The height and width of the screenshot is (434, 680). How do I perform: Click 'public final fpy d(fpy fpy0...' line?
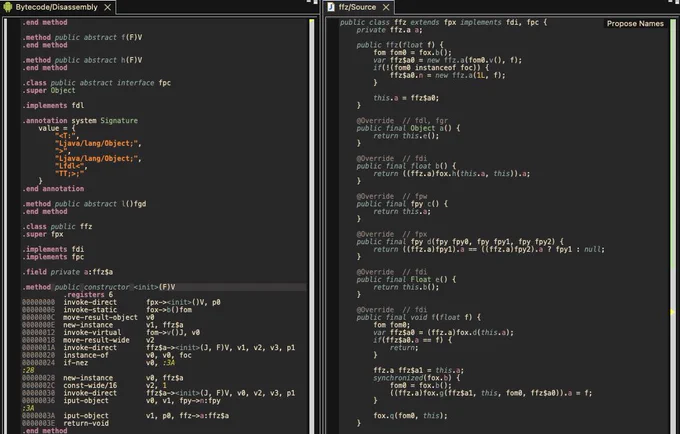click(460, 241)
